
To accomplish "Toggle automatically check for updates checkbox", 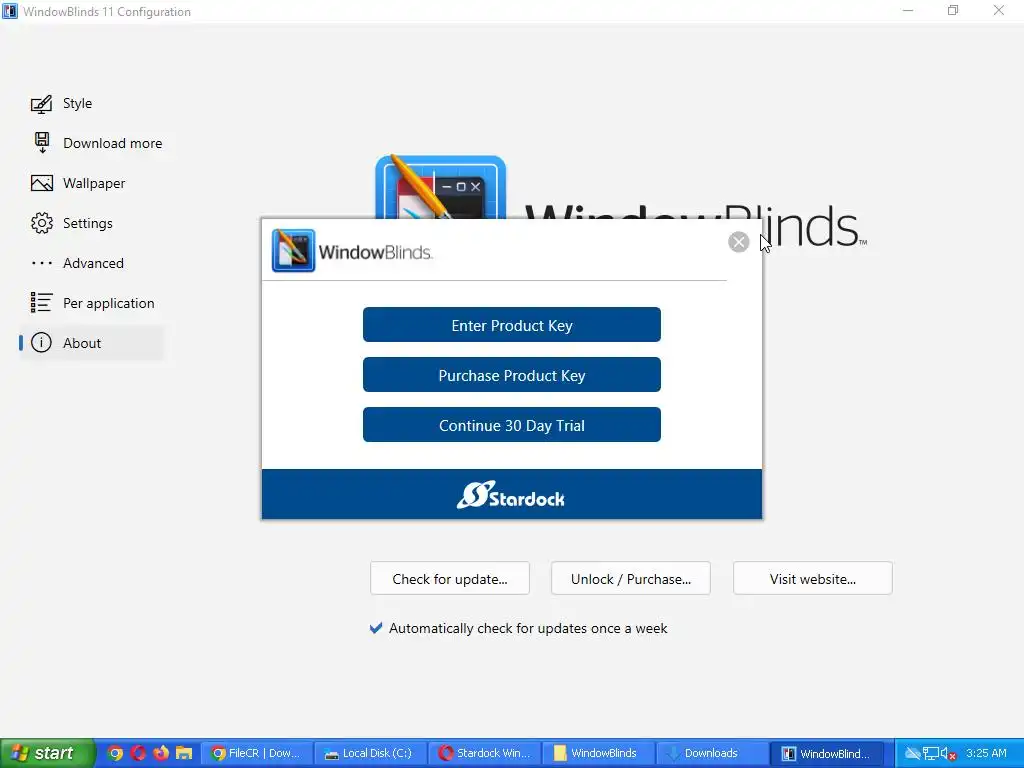I will pos(376,628).
